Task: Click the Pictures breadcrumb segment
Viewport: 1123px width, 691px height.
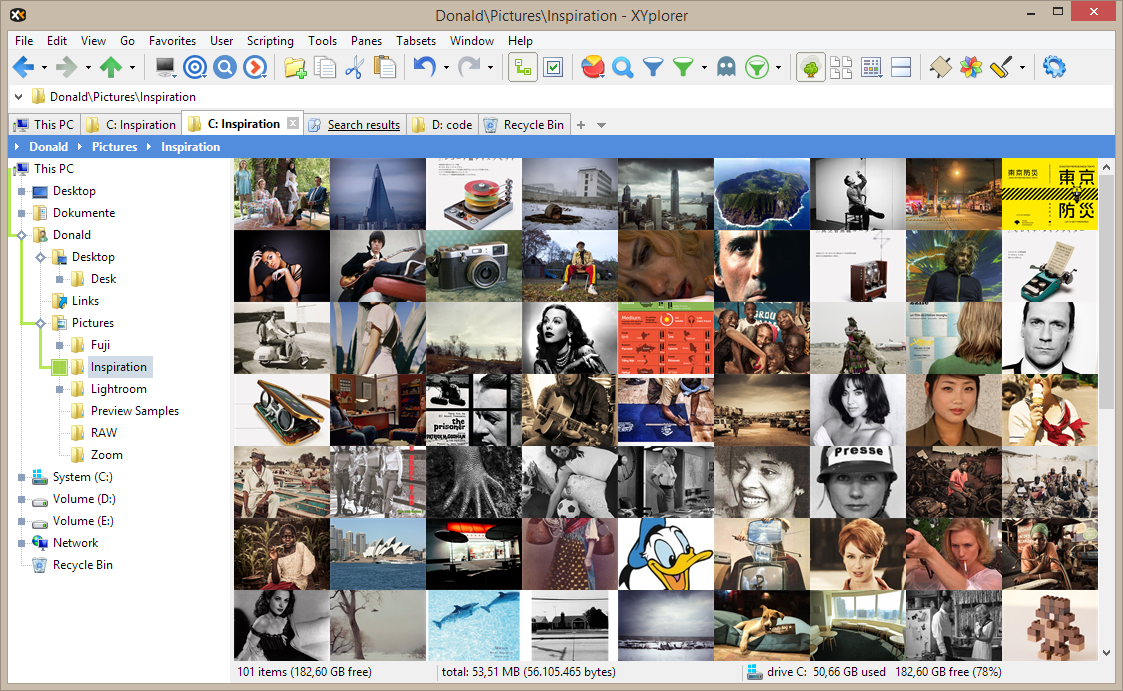Action: pos(114,147)
